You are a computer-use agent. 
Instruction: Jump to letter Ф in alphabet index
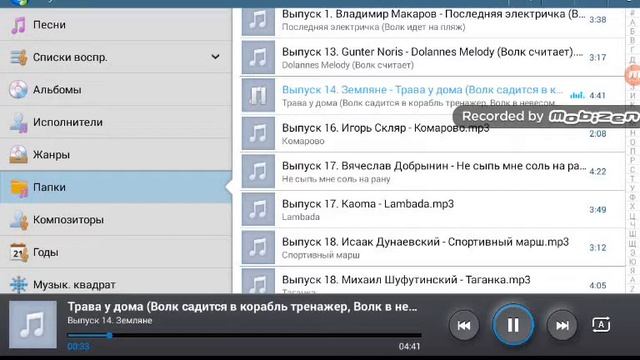pos(632,197)
